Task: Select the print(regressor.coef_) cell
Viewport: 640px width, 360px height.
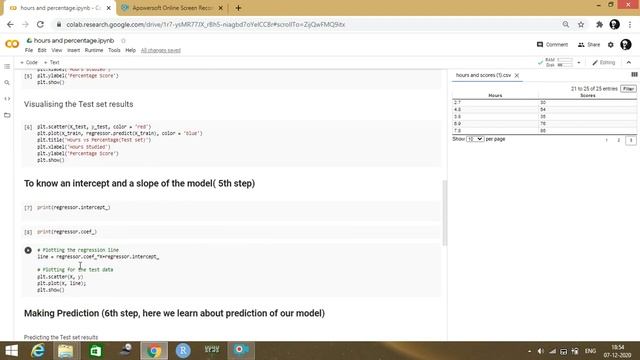Action: pos(231,232)
